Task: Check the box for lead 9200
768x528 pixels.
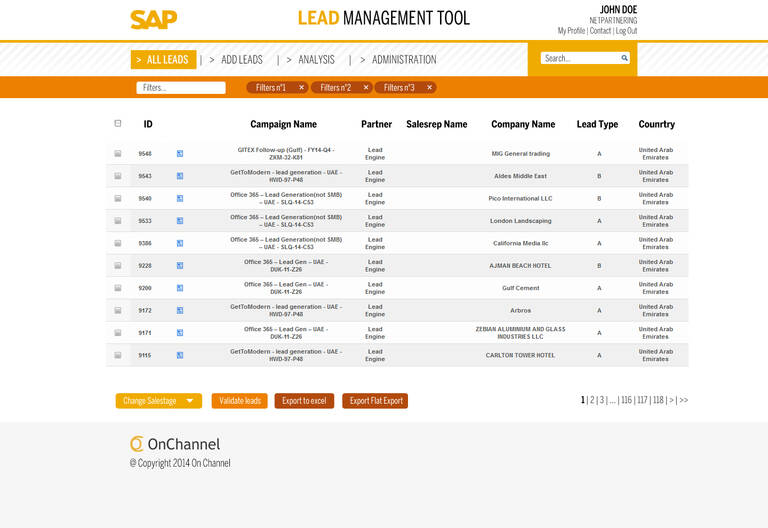Action: tap(118, 288)
